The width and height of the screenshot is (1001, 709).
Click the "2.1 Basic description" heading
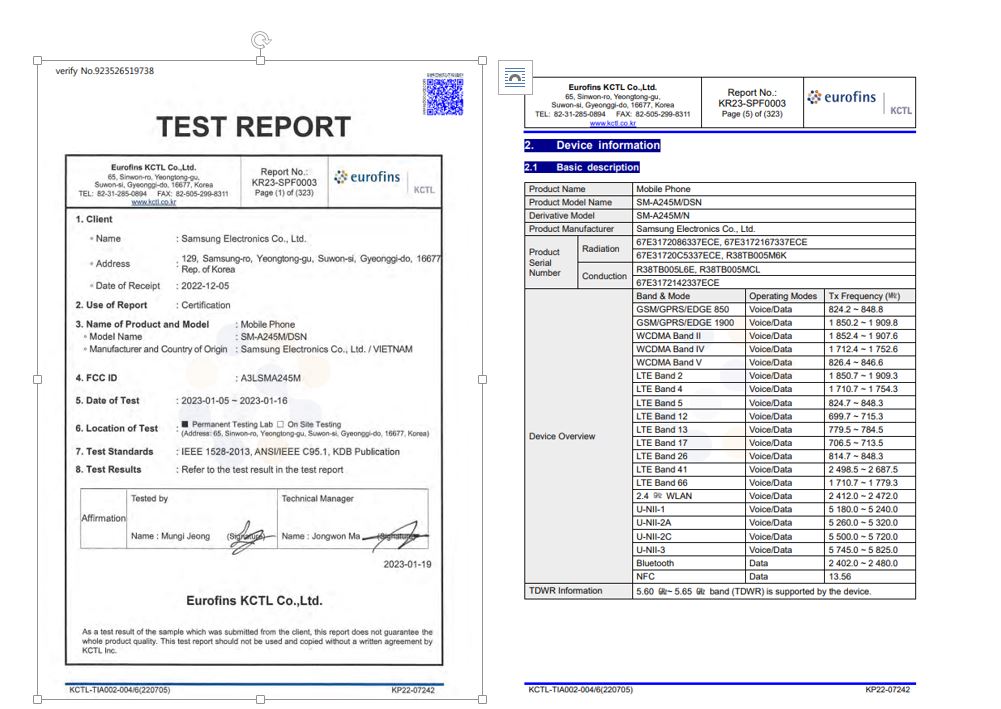[582, 167]
